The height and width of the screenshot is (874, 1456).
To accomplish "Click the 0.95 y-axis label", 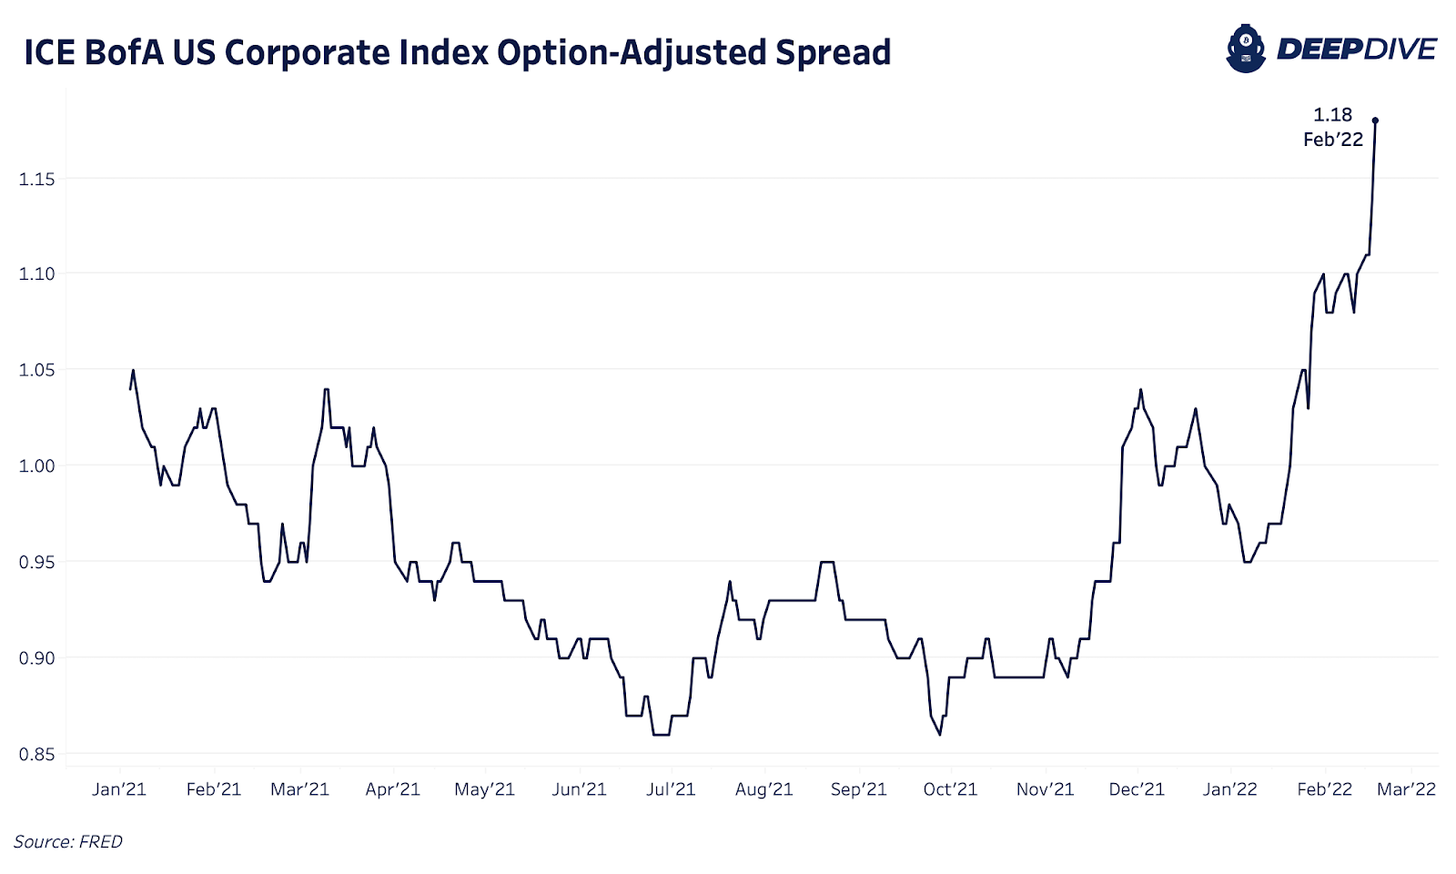I will 36,562.
